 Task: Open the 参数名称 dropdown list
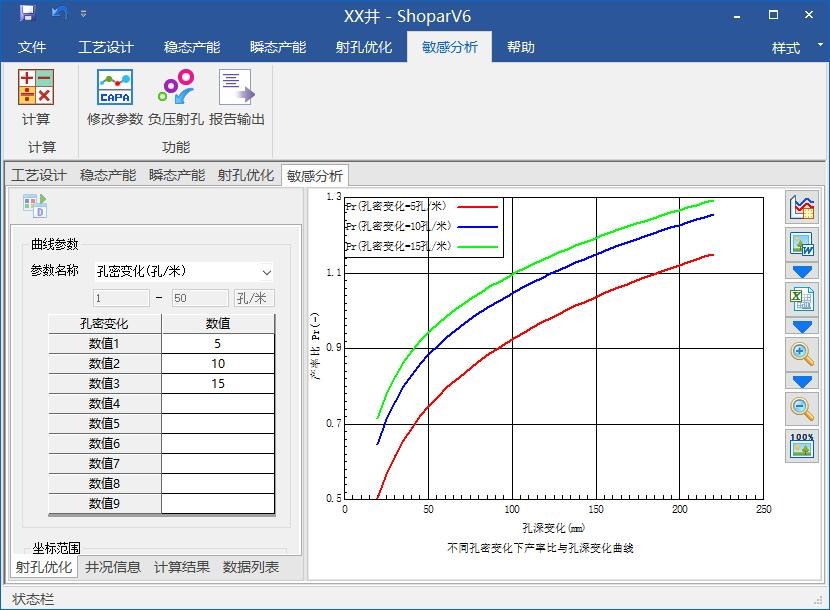[x=266, y=271]
